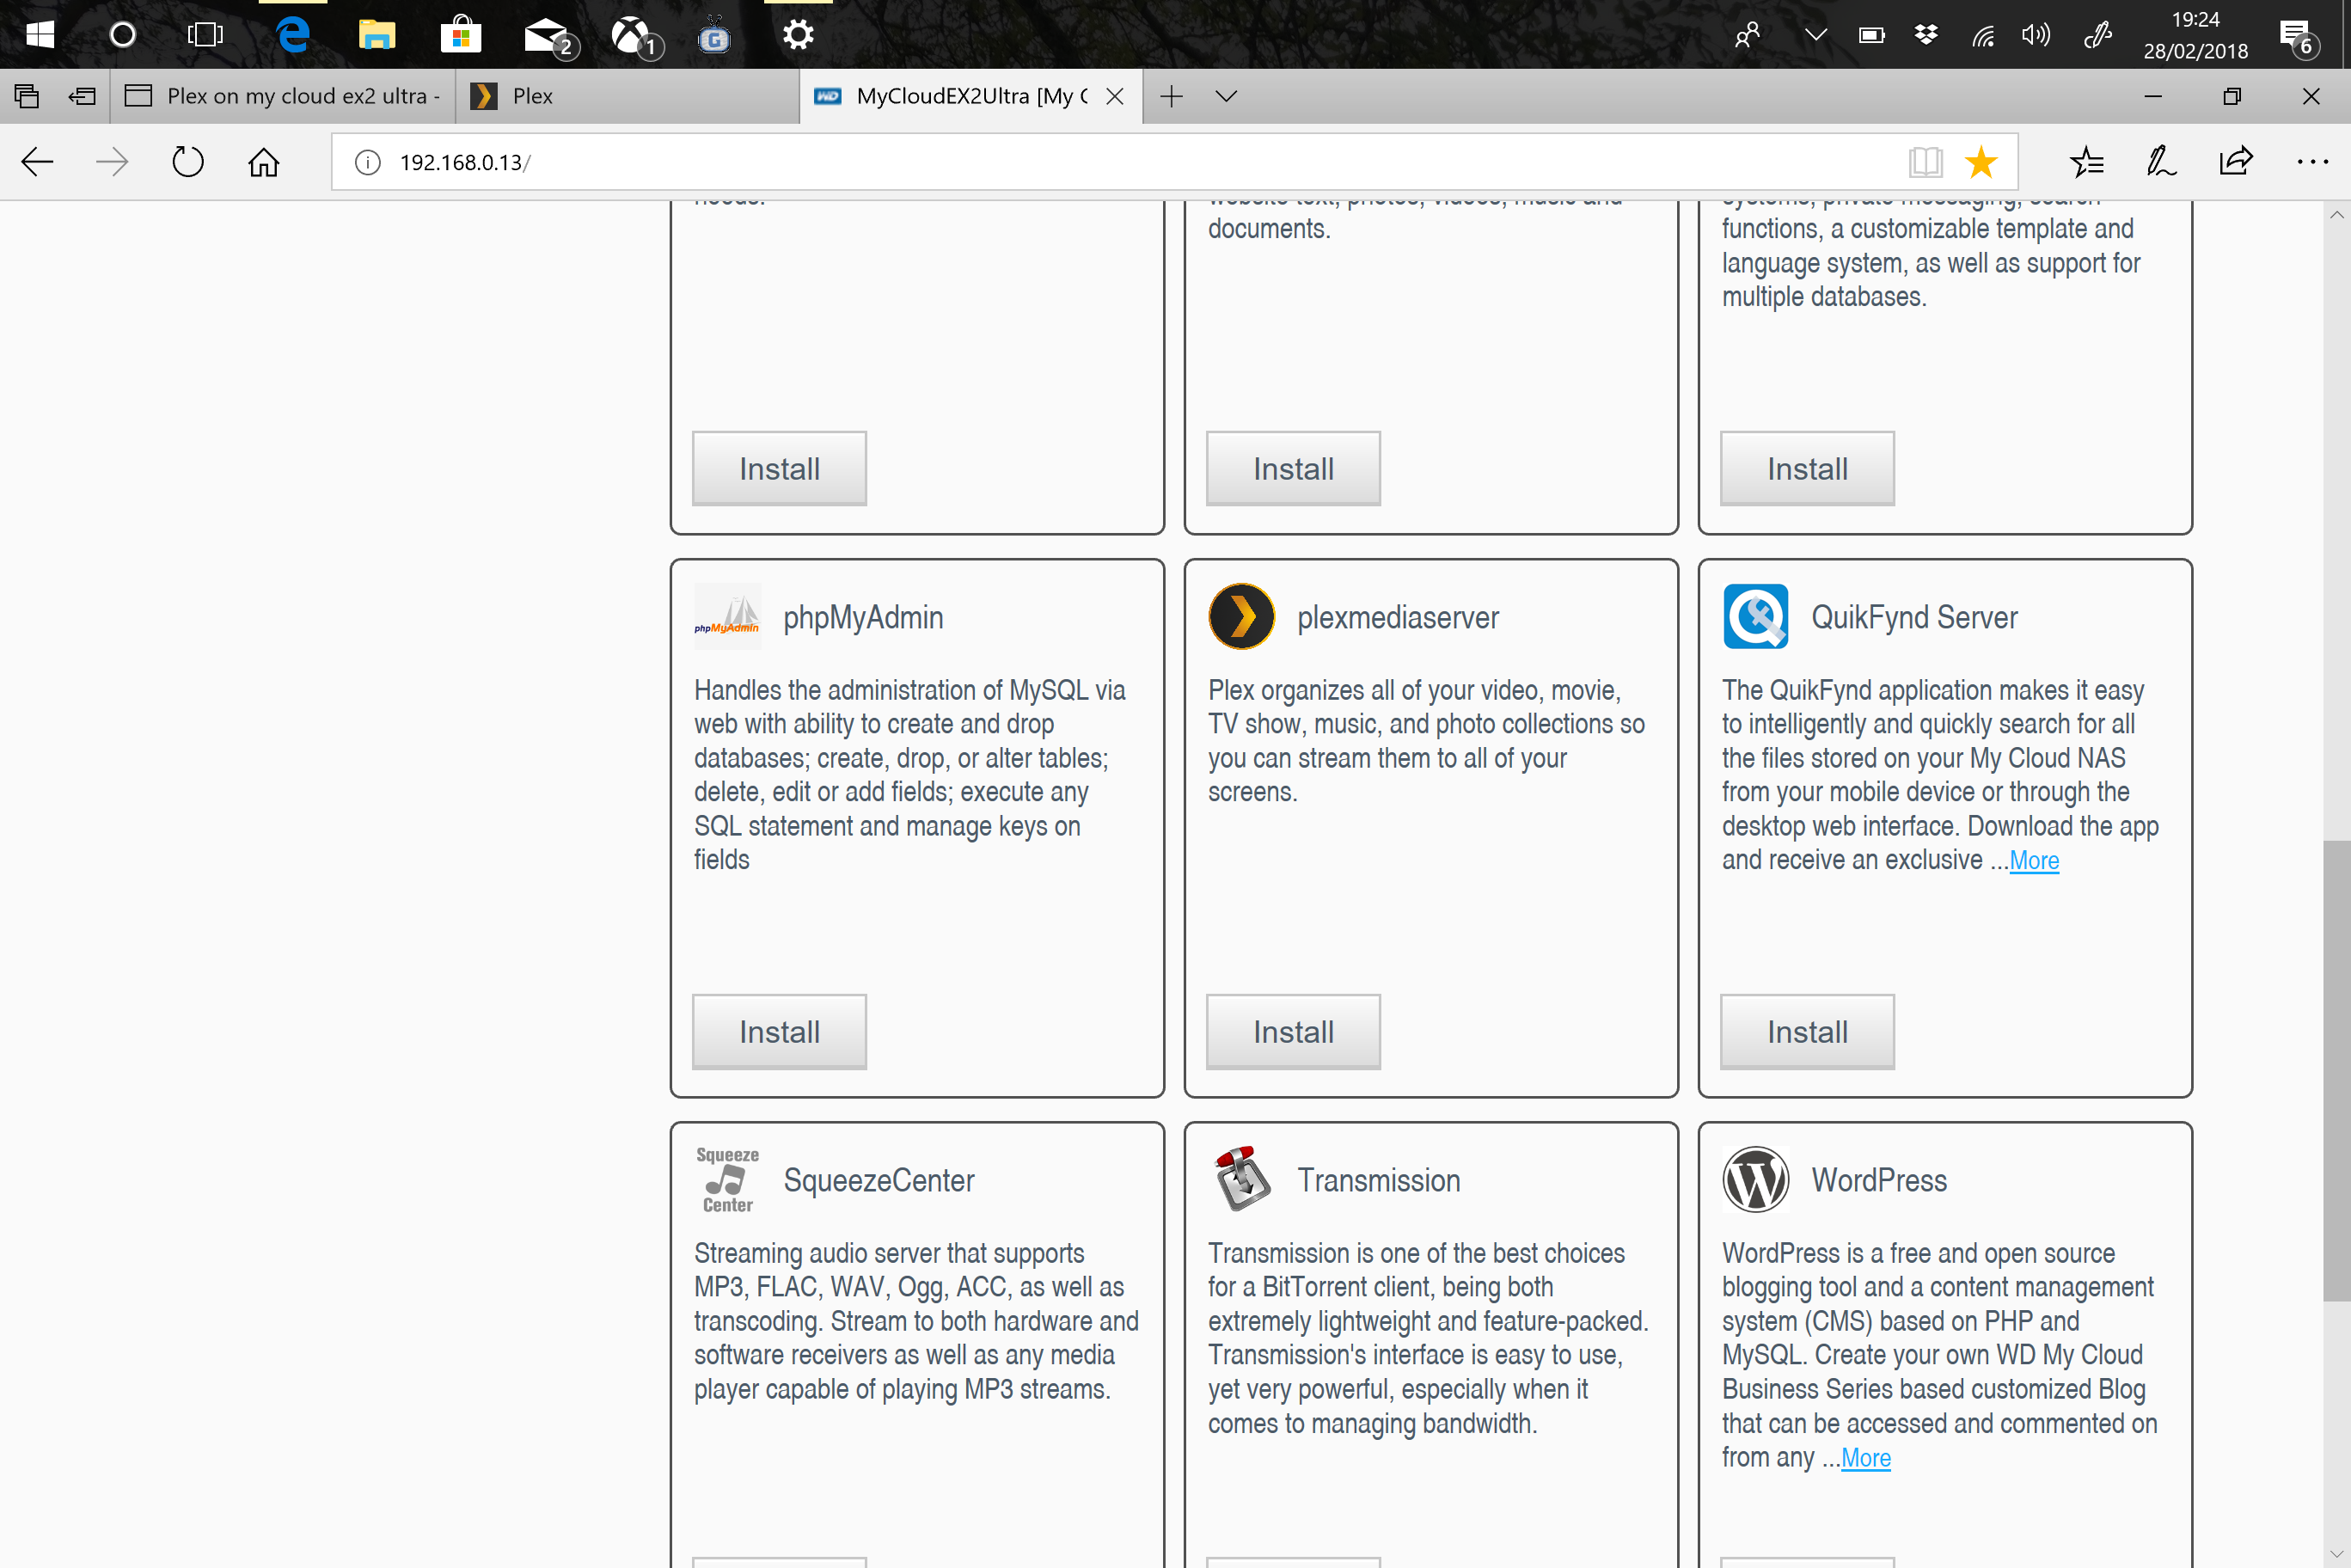2351x1568 pixels.
Task: Click the WordPress logo icon
Action: [1755, 1179]
